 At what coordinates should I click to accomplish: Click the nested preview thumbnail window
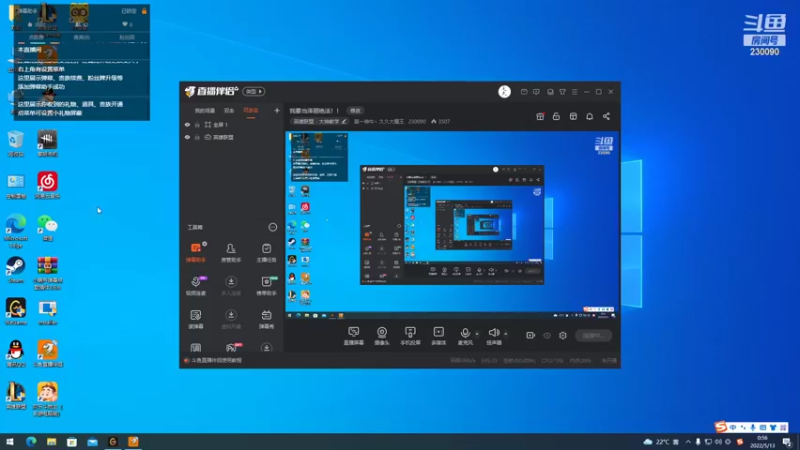point(452,225)
